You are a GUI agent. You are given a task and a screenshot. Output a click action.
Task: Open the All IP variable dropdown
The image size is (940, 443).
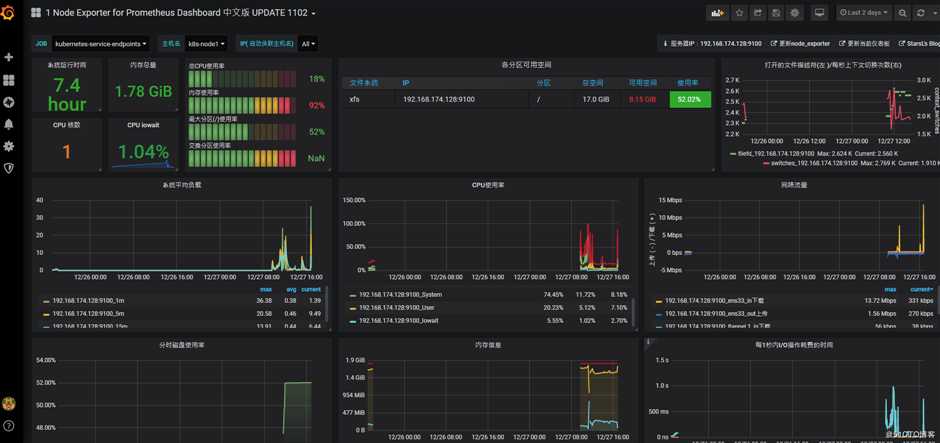[308, 44]
